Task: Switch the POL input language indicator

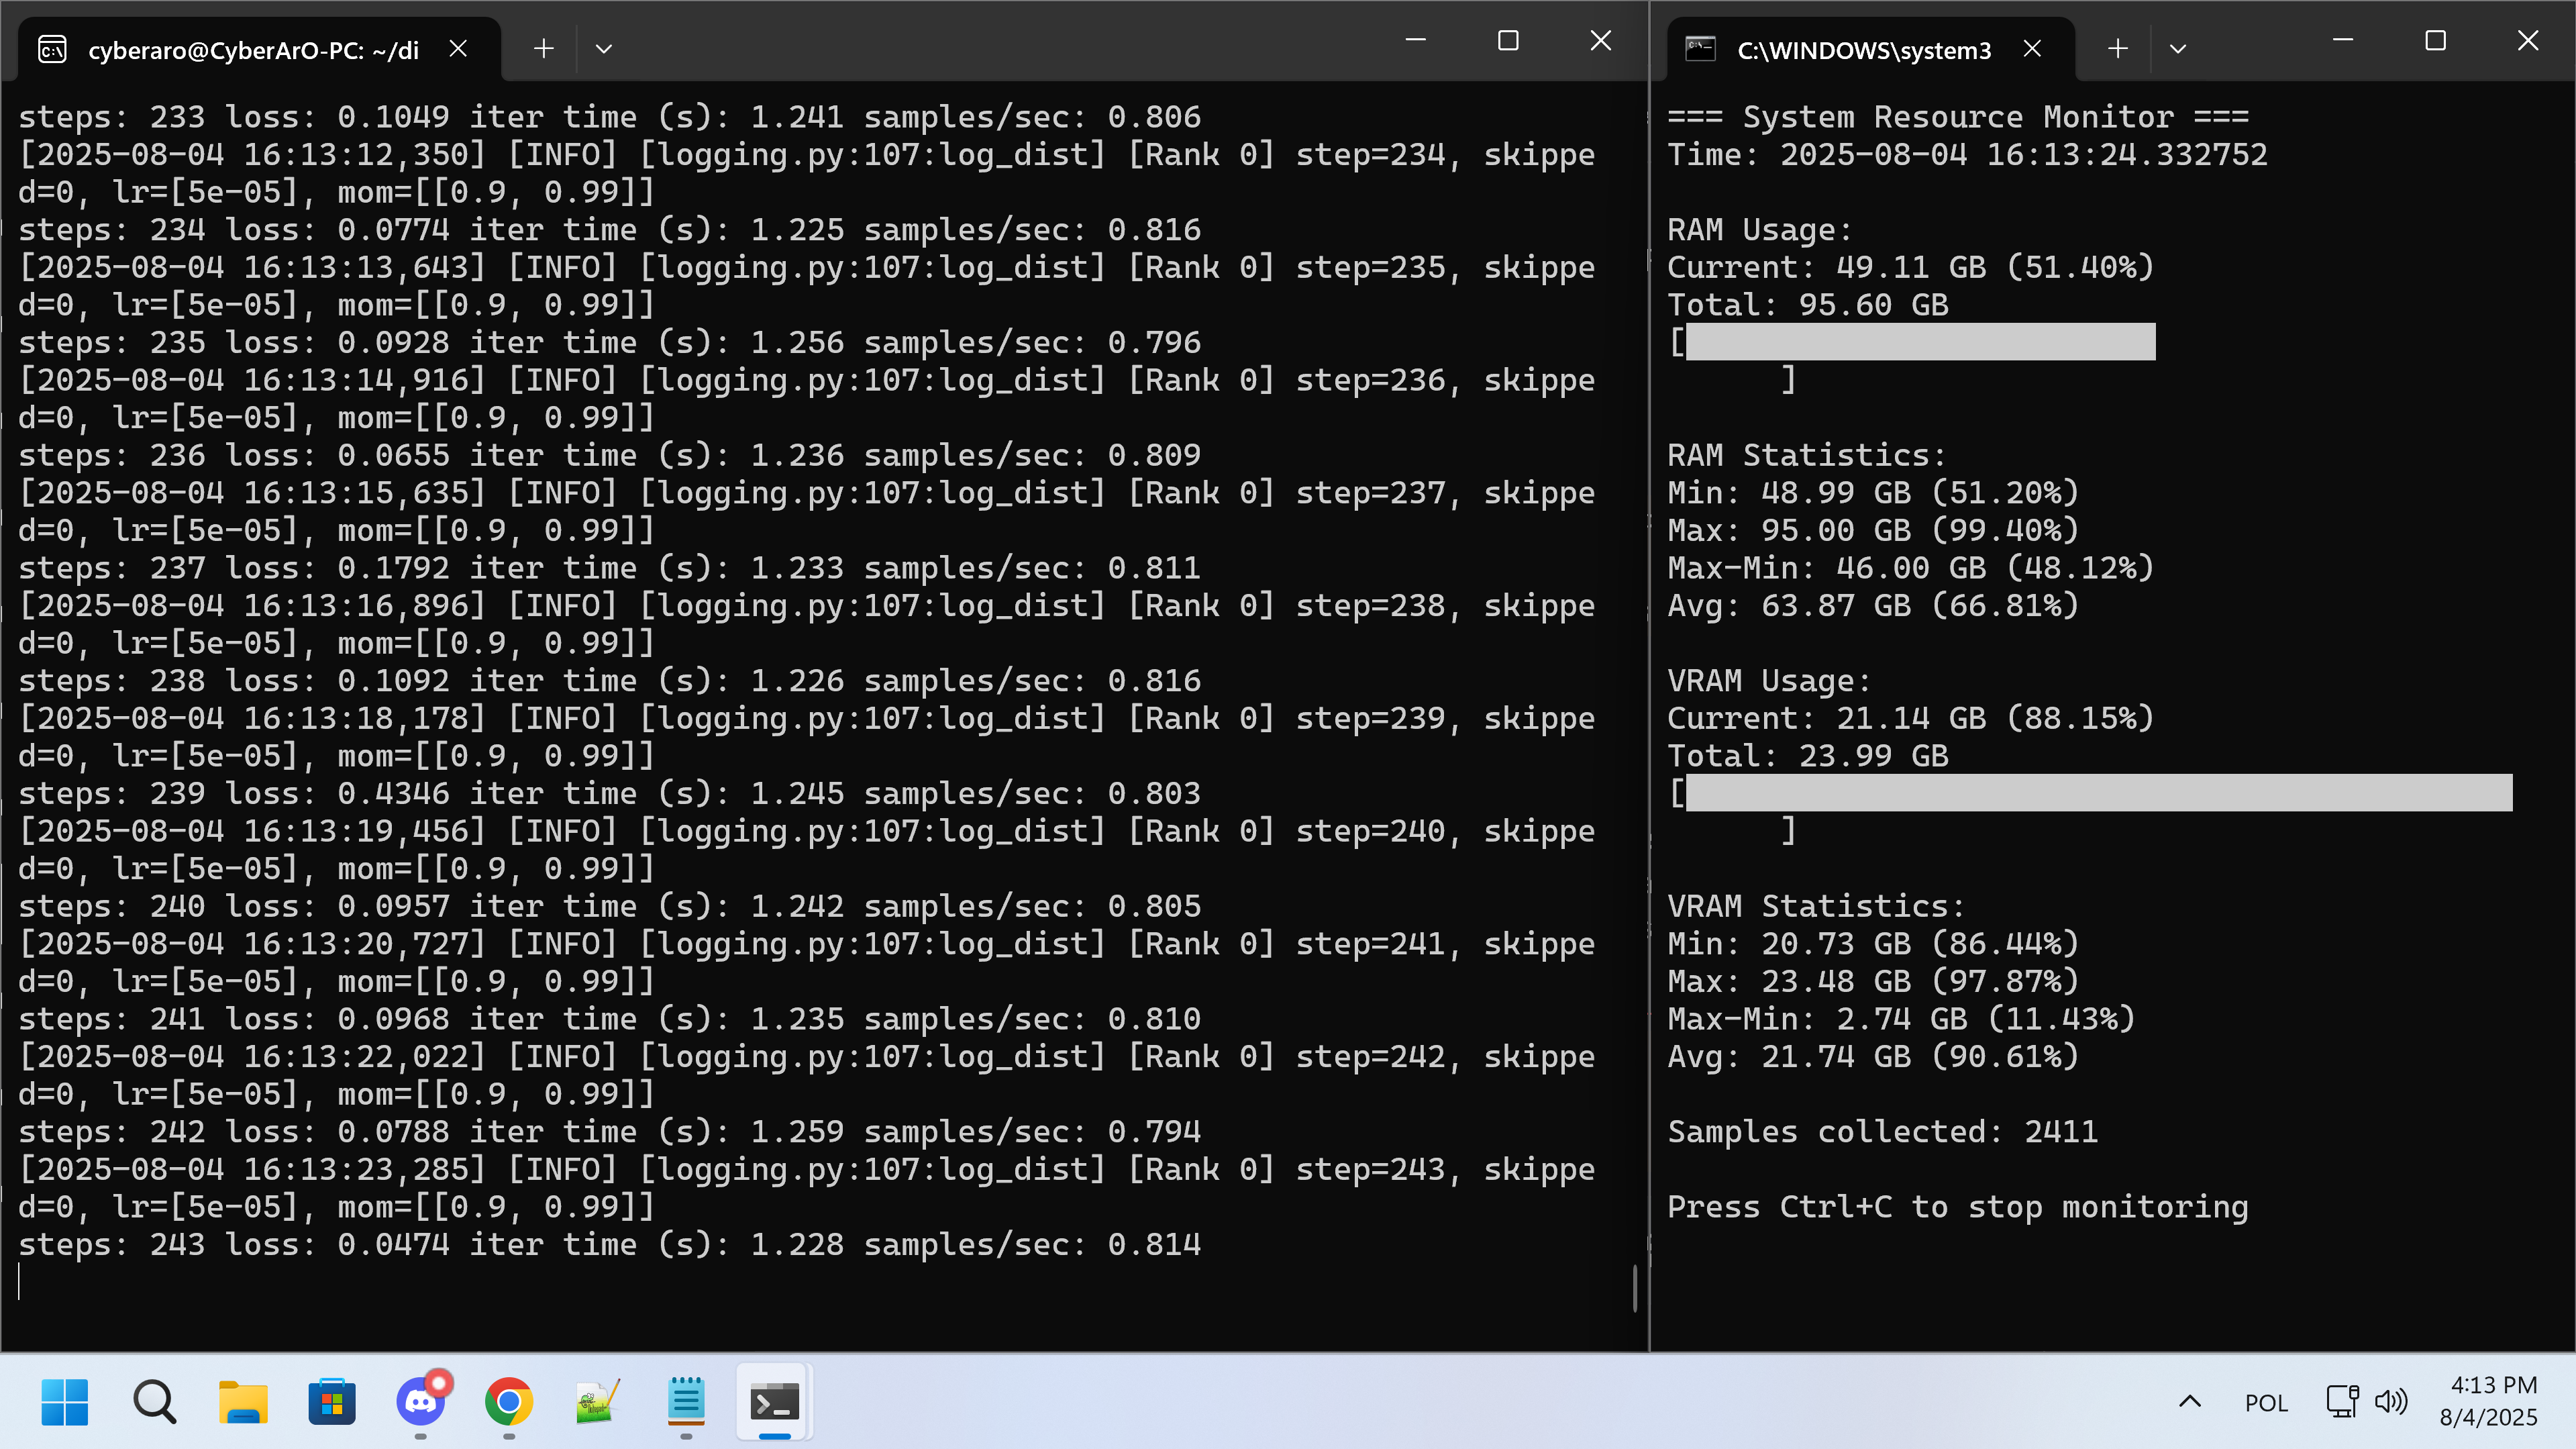Action: 2266,1402
